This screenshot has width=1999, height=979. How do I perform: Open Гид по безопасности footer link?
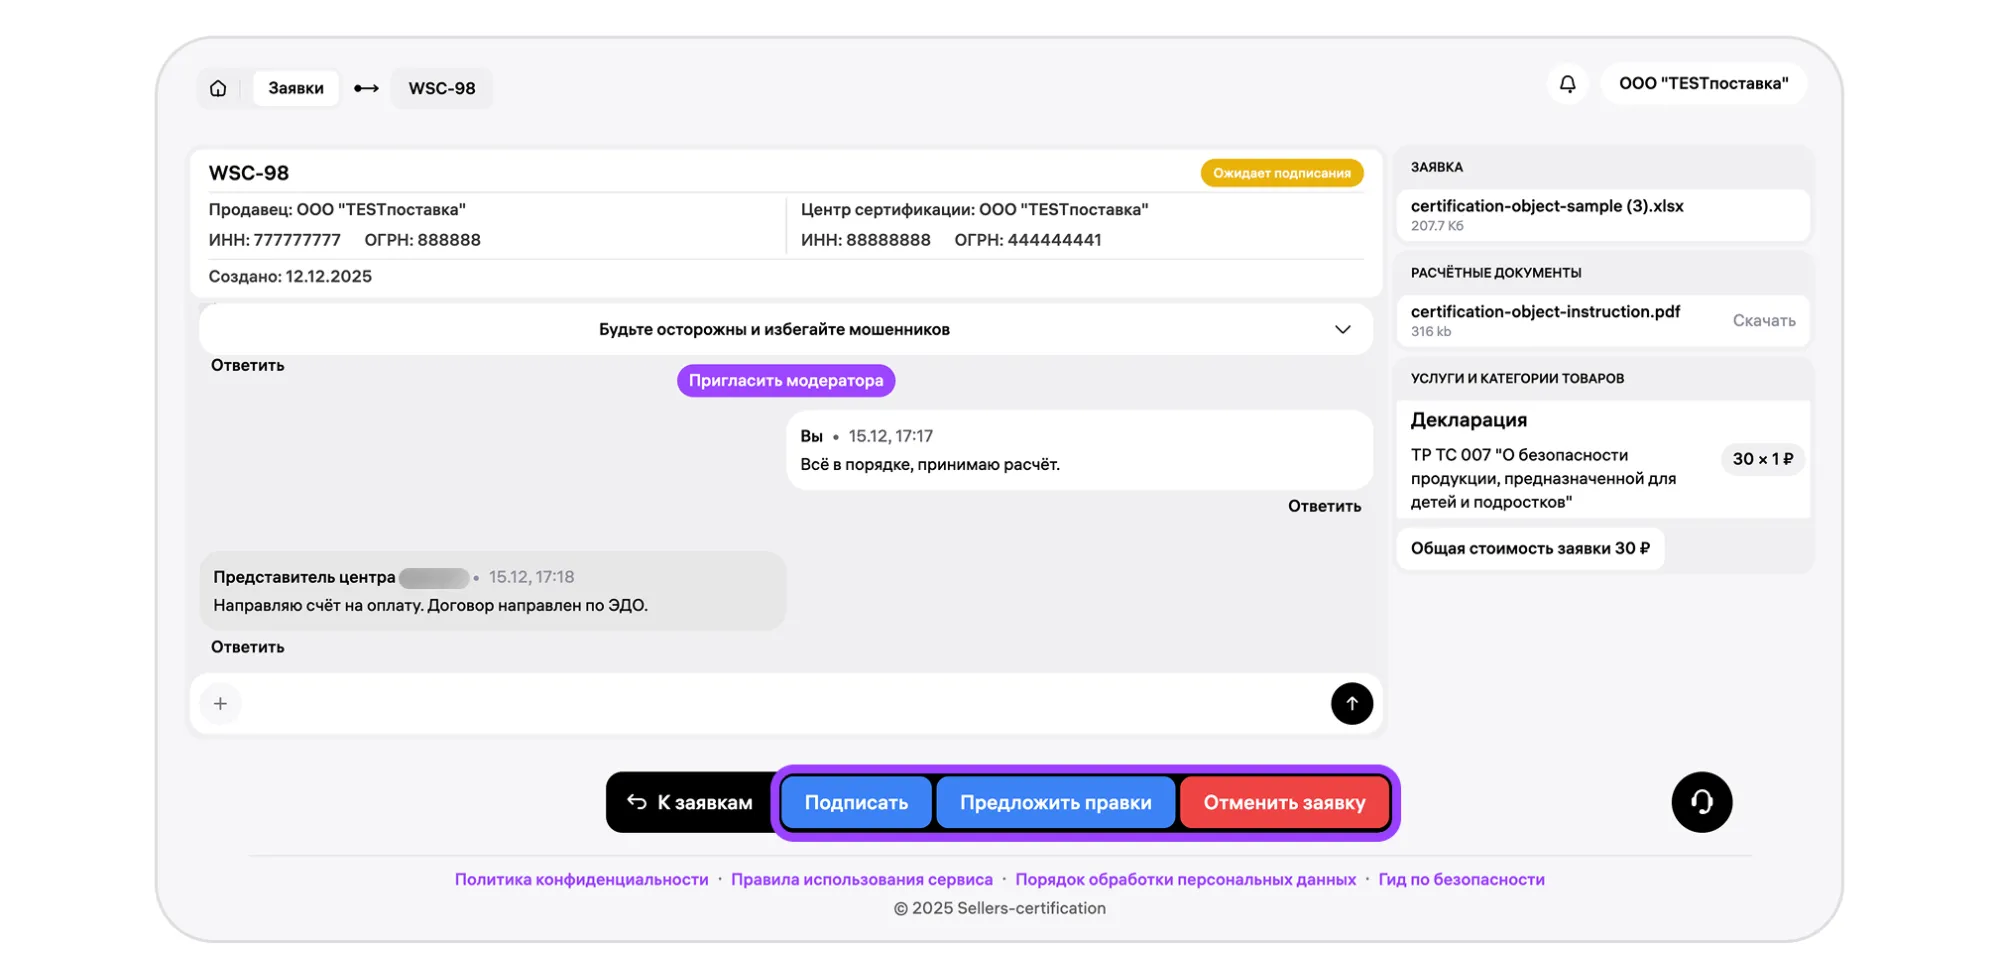click(1461, 880)
